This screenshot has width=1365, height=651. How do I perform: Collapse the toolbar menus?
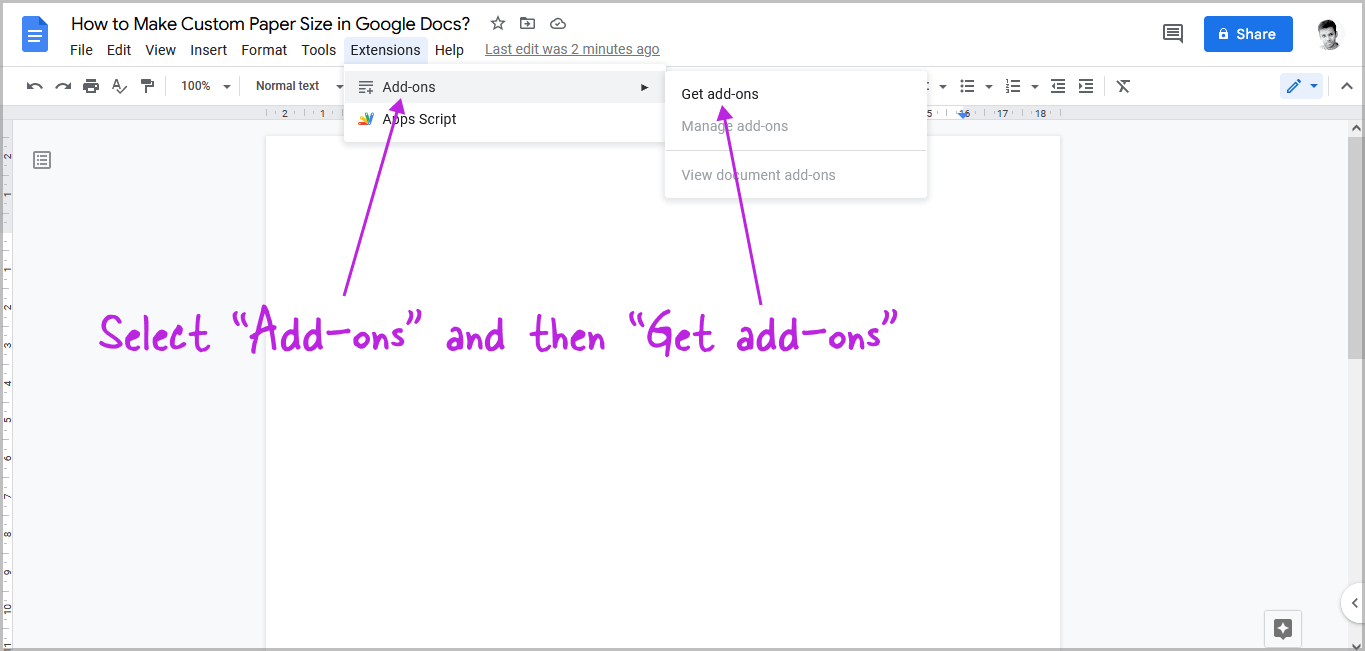point(1346,86)
